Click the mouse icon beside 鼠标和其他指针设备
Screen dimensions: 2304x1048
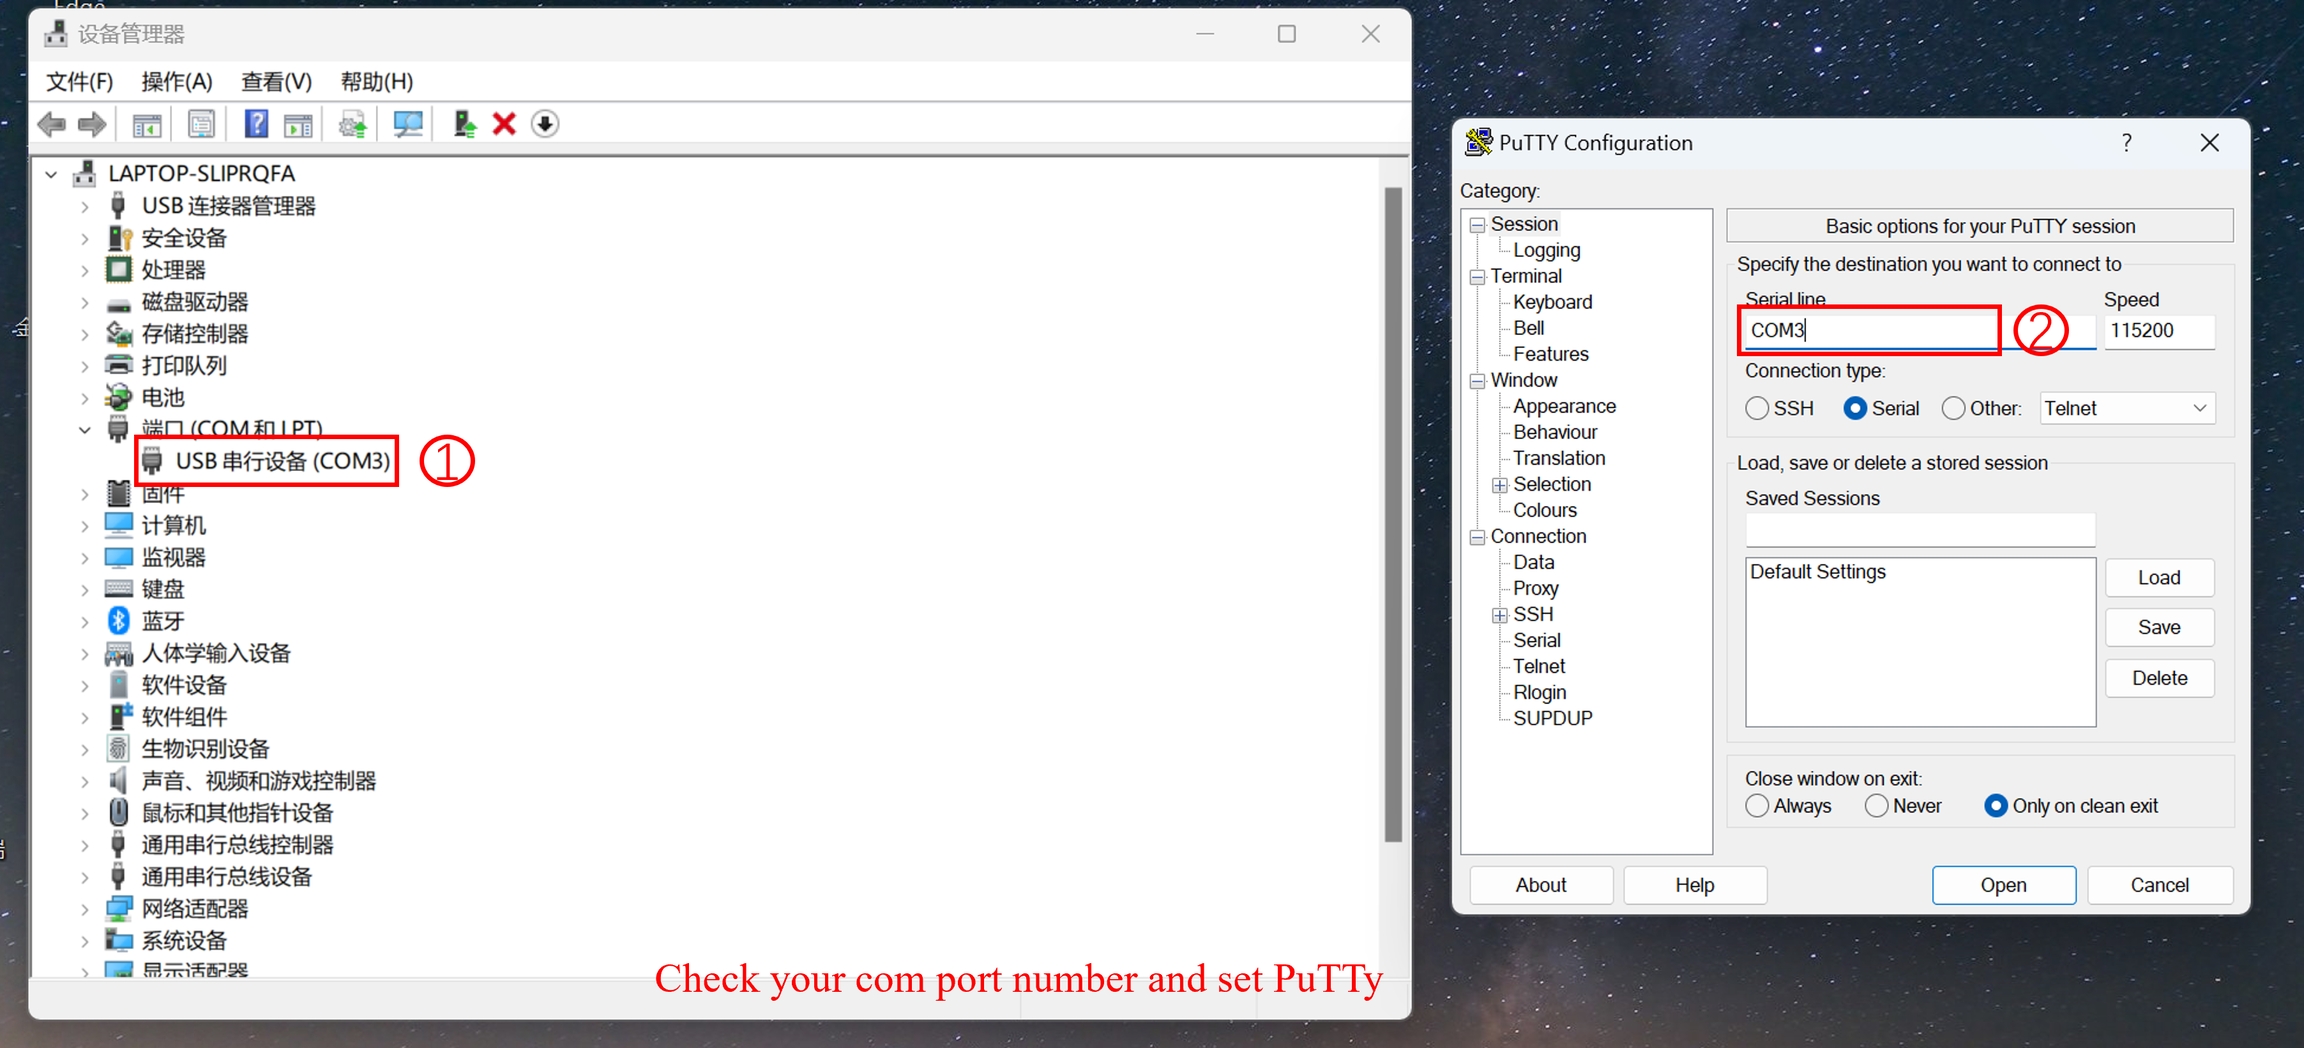pyautogui.click(x=119, y=812)
